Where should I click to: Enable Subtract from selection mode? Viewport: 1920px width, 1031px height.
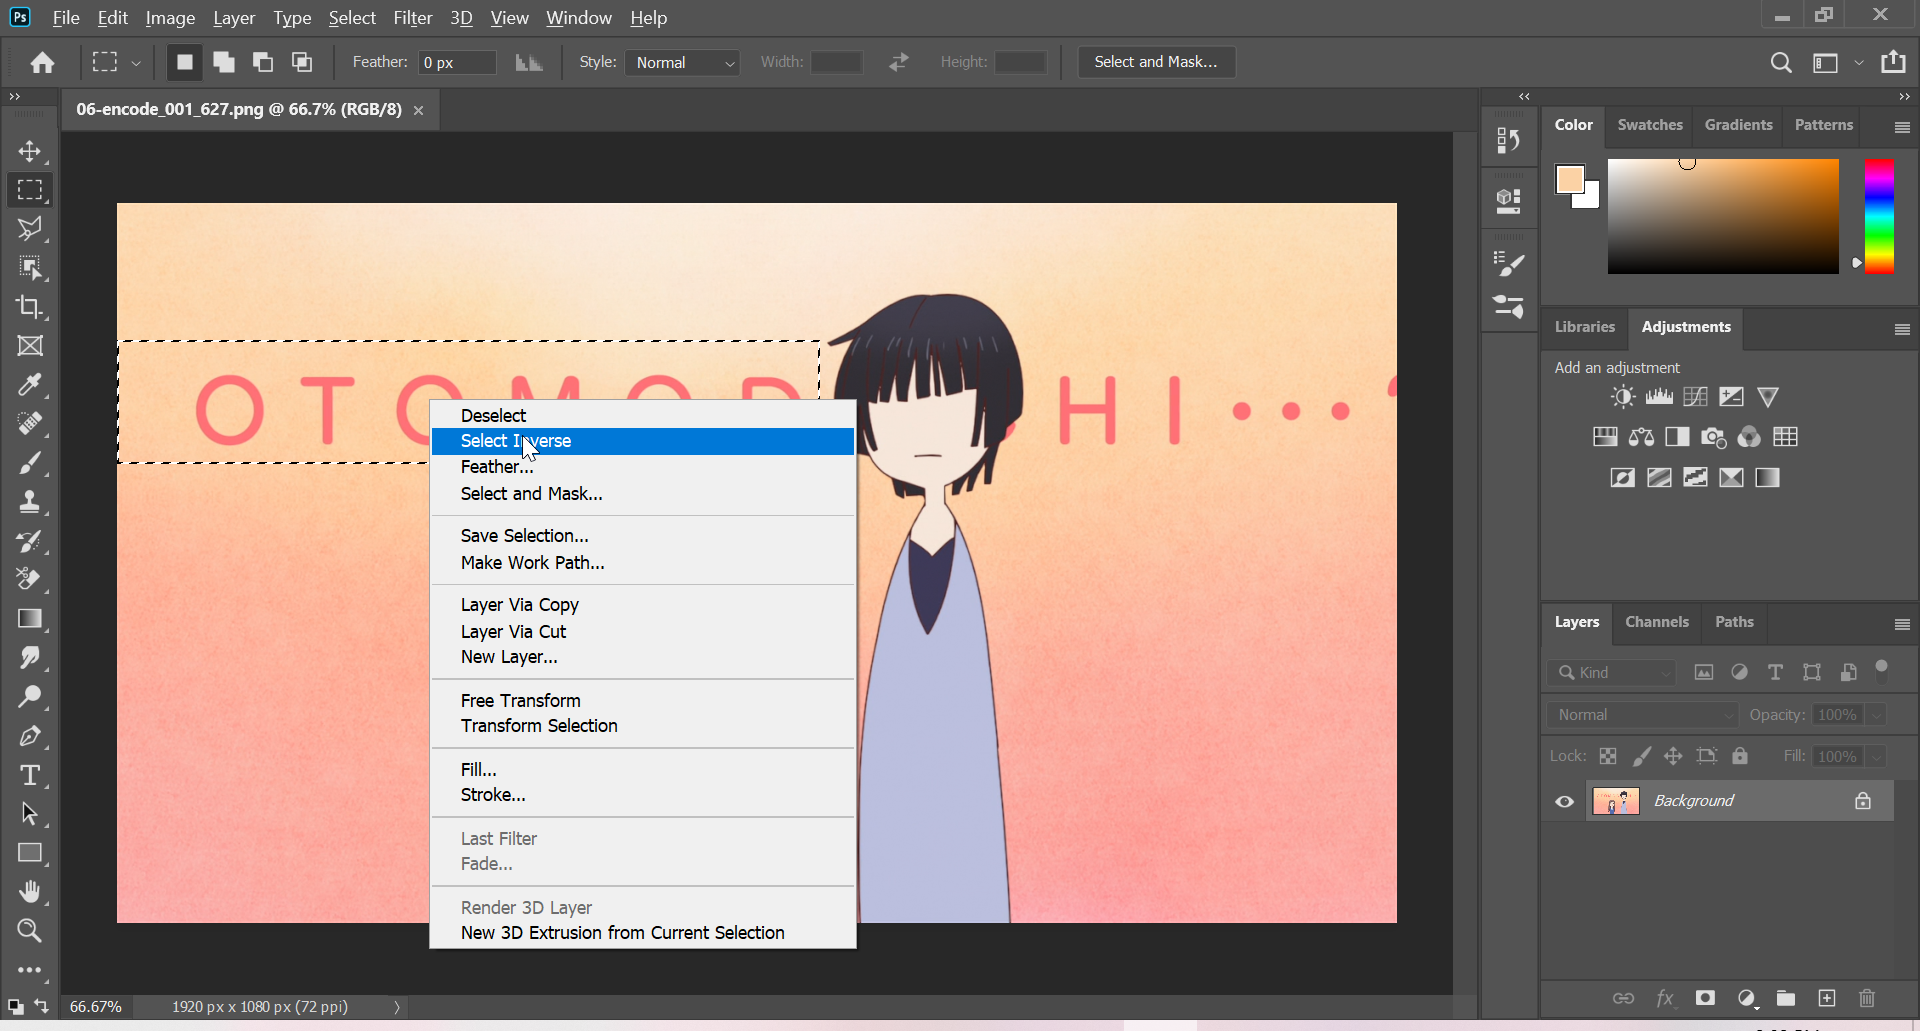click(x=263, y=62)
